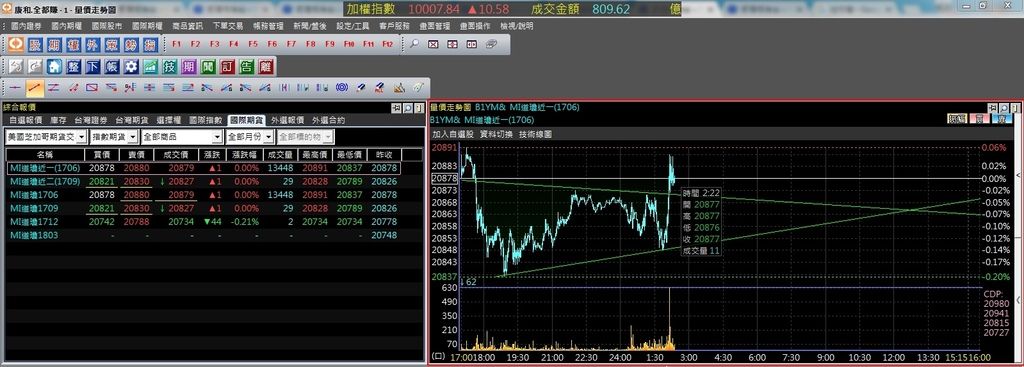1024x367 pixels.
Task: Click the 加入自選股 button
Action: [x=453, y=133]
